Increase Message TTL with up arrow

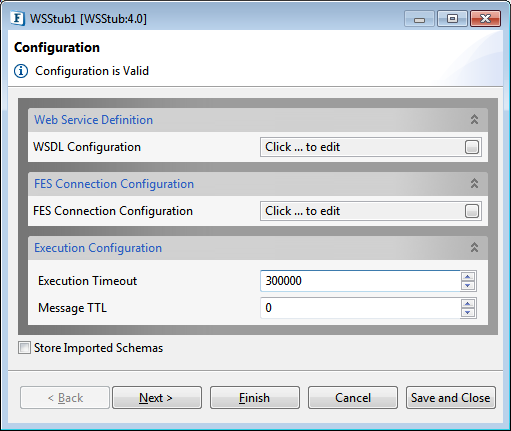[468, 303]
